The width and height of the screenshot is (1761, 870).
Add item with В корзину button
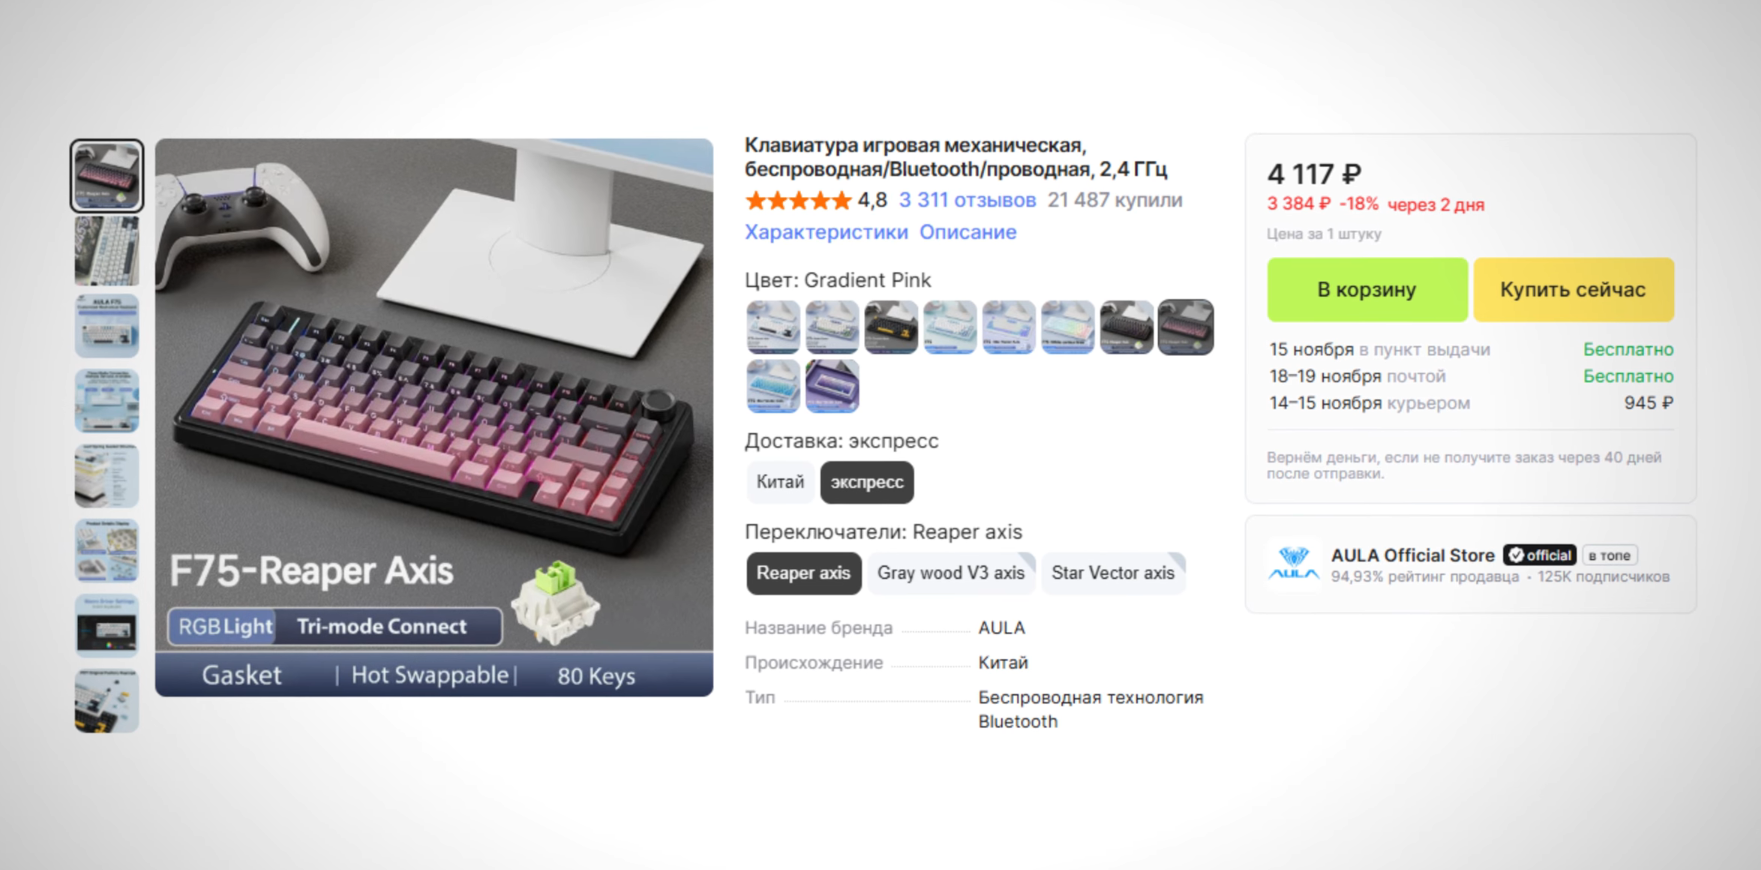(1367, 290)
